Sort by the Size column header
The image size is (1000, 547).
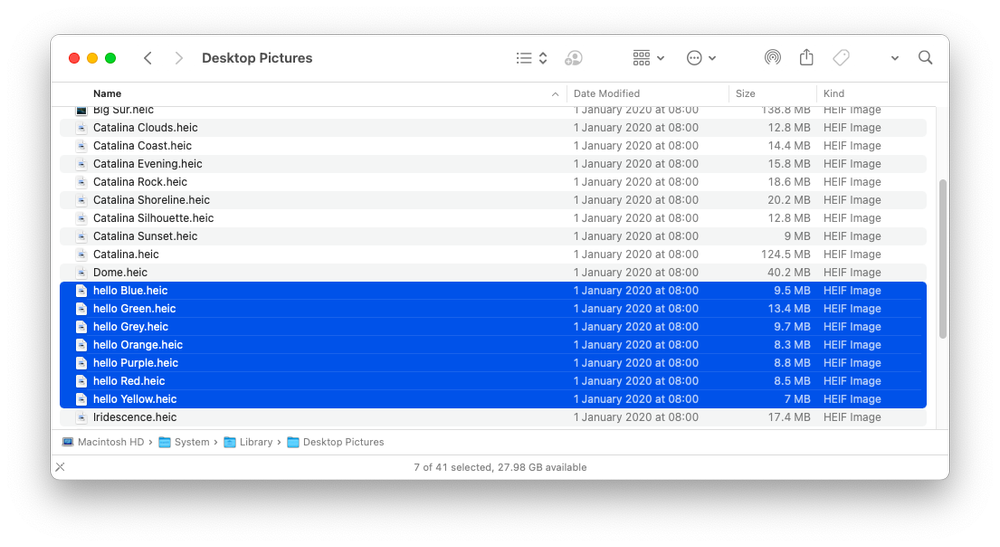click(x=745, y=93)
